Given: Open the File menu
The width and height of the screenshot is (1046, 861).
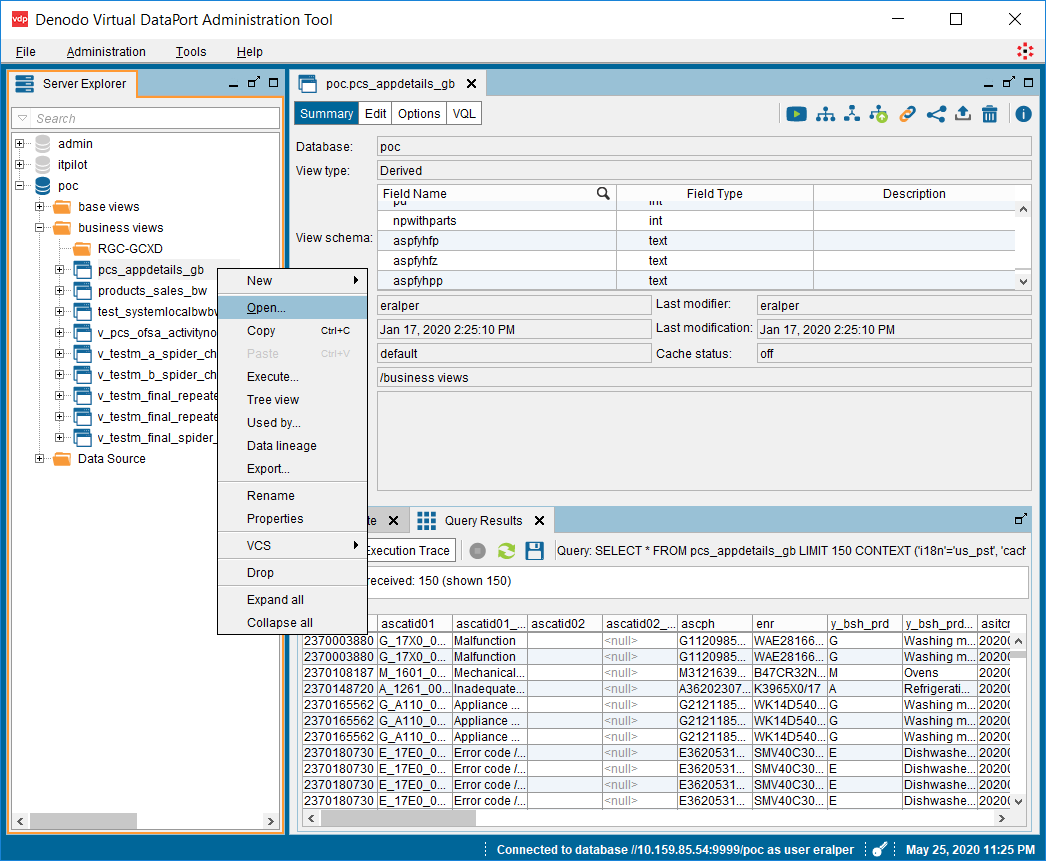Looking at the screenshot, I should 25,51.
